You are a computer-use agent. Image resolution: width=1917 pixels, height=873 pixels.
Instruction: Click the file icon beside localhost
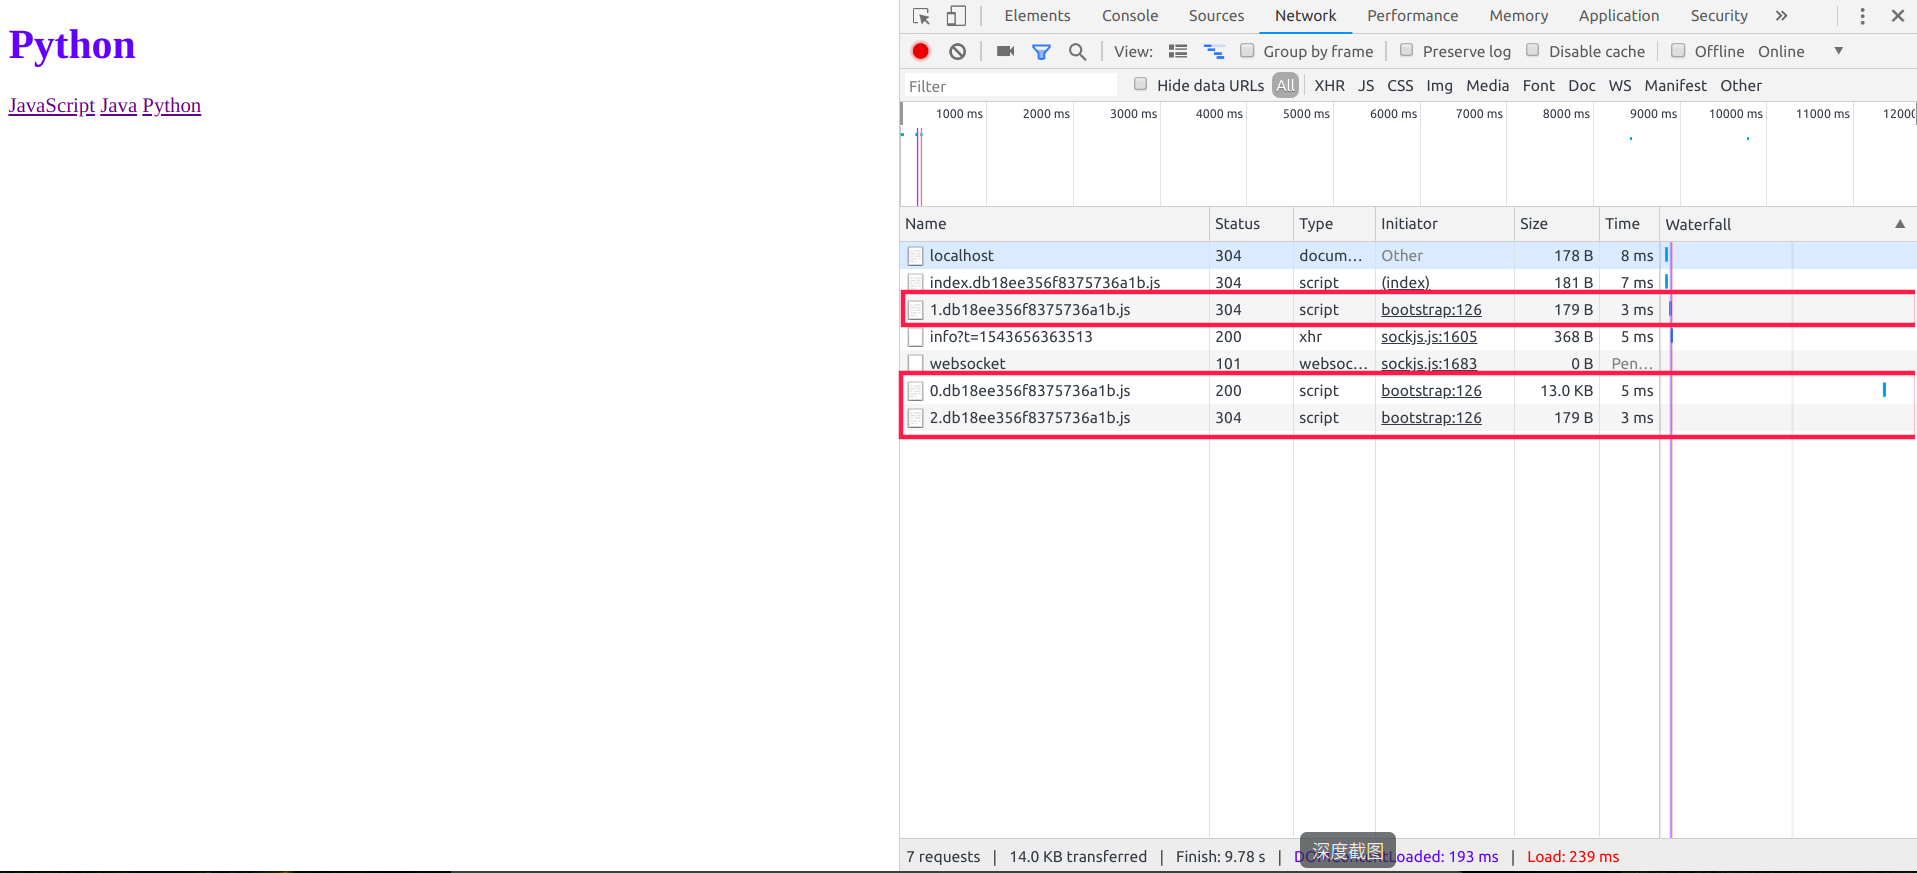[x=915, y=256]
